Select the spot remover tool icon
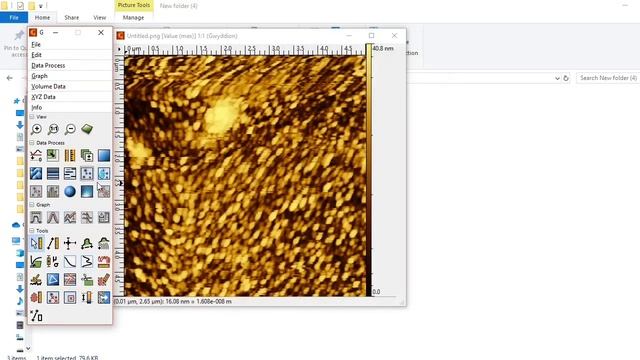This screenshot has height=360, width=640. (53, 298)
